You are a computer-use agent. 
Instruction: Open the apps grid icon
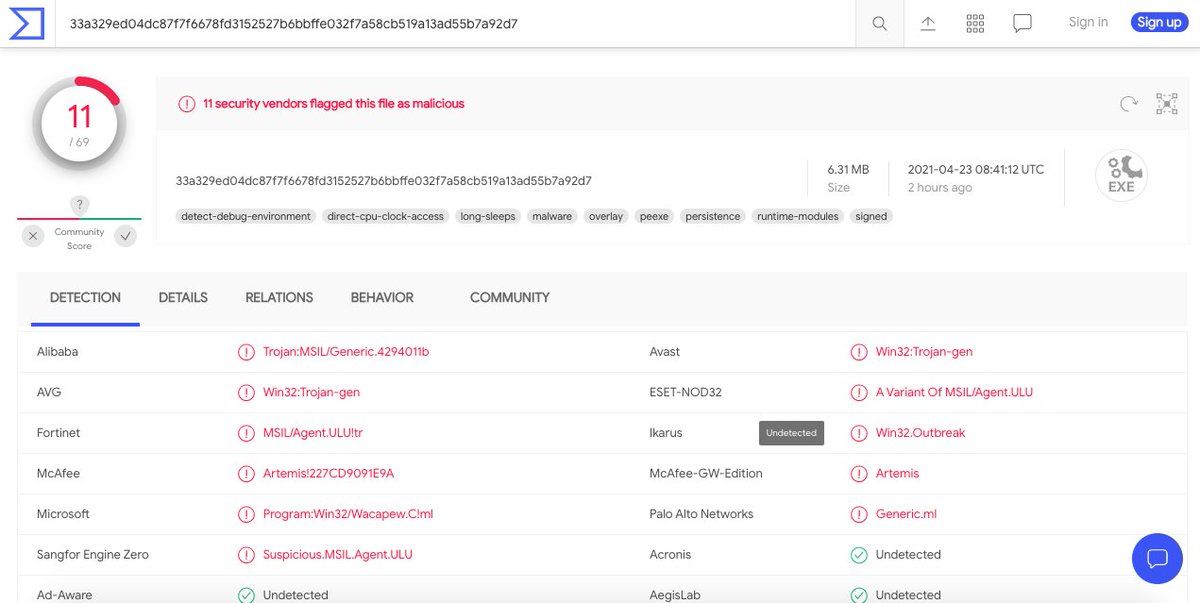coord(975,23)
